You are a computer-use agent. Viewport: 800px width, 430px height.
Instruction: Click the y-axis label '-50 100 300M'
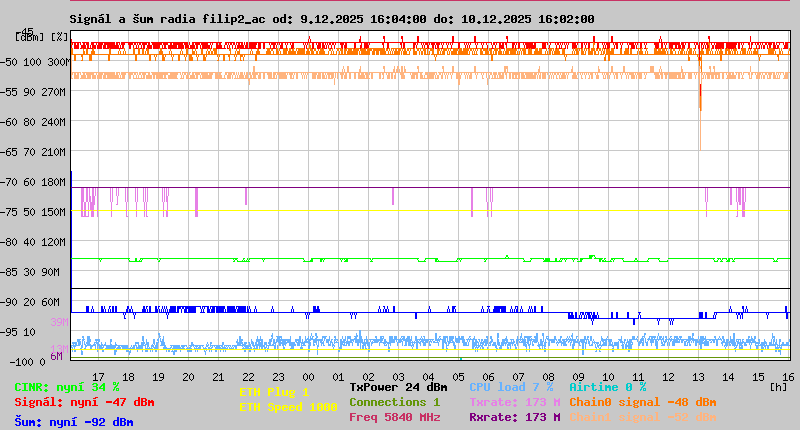click(35, 62)
